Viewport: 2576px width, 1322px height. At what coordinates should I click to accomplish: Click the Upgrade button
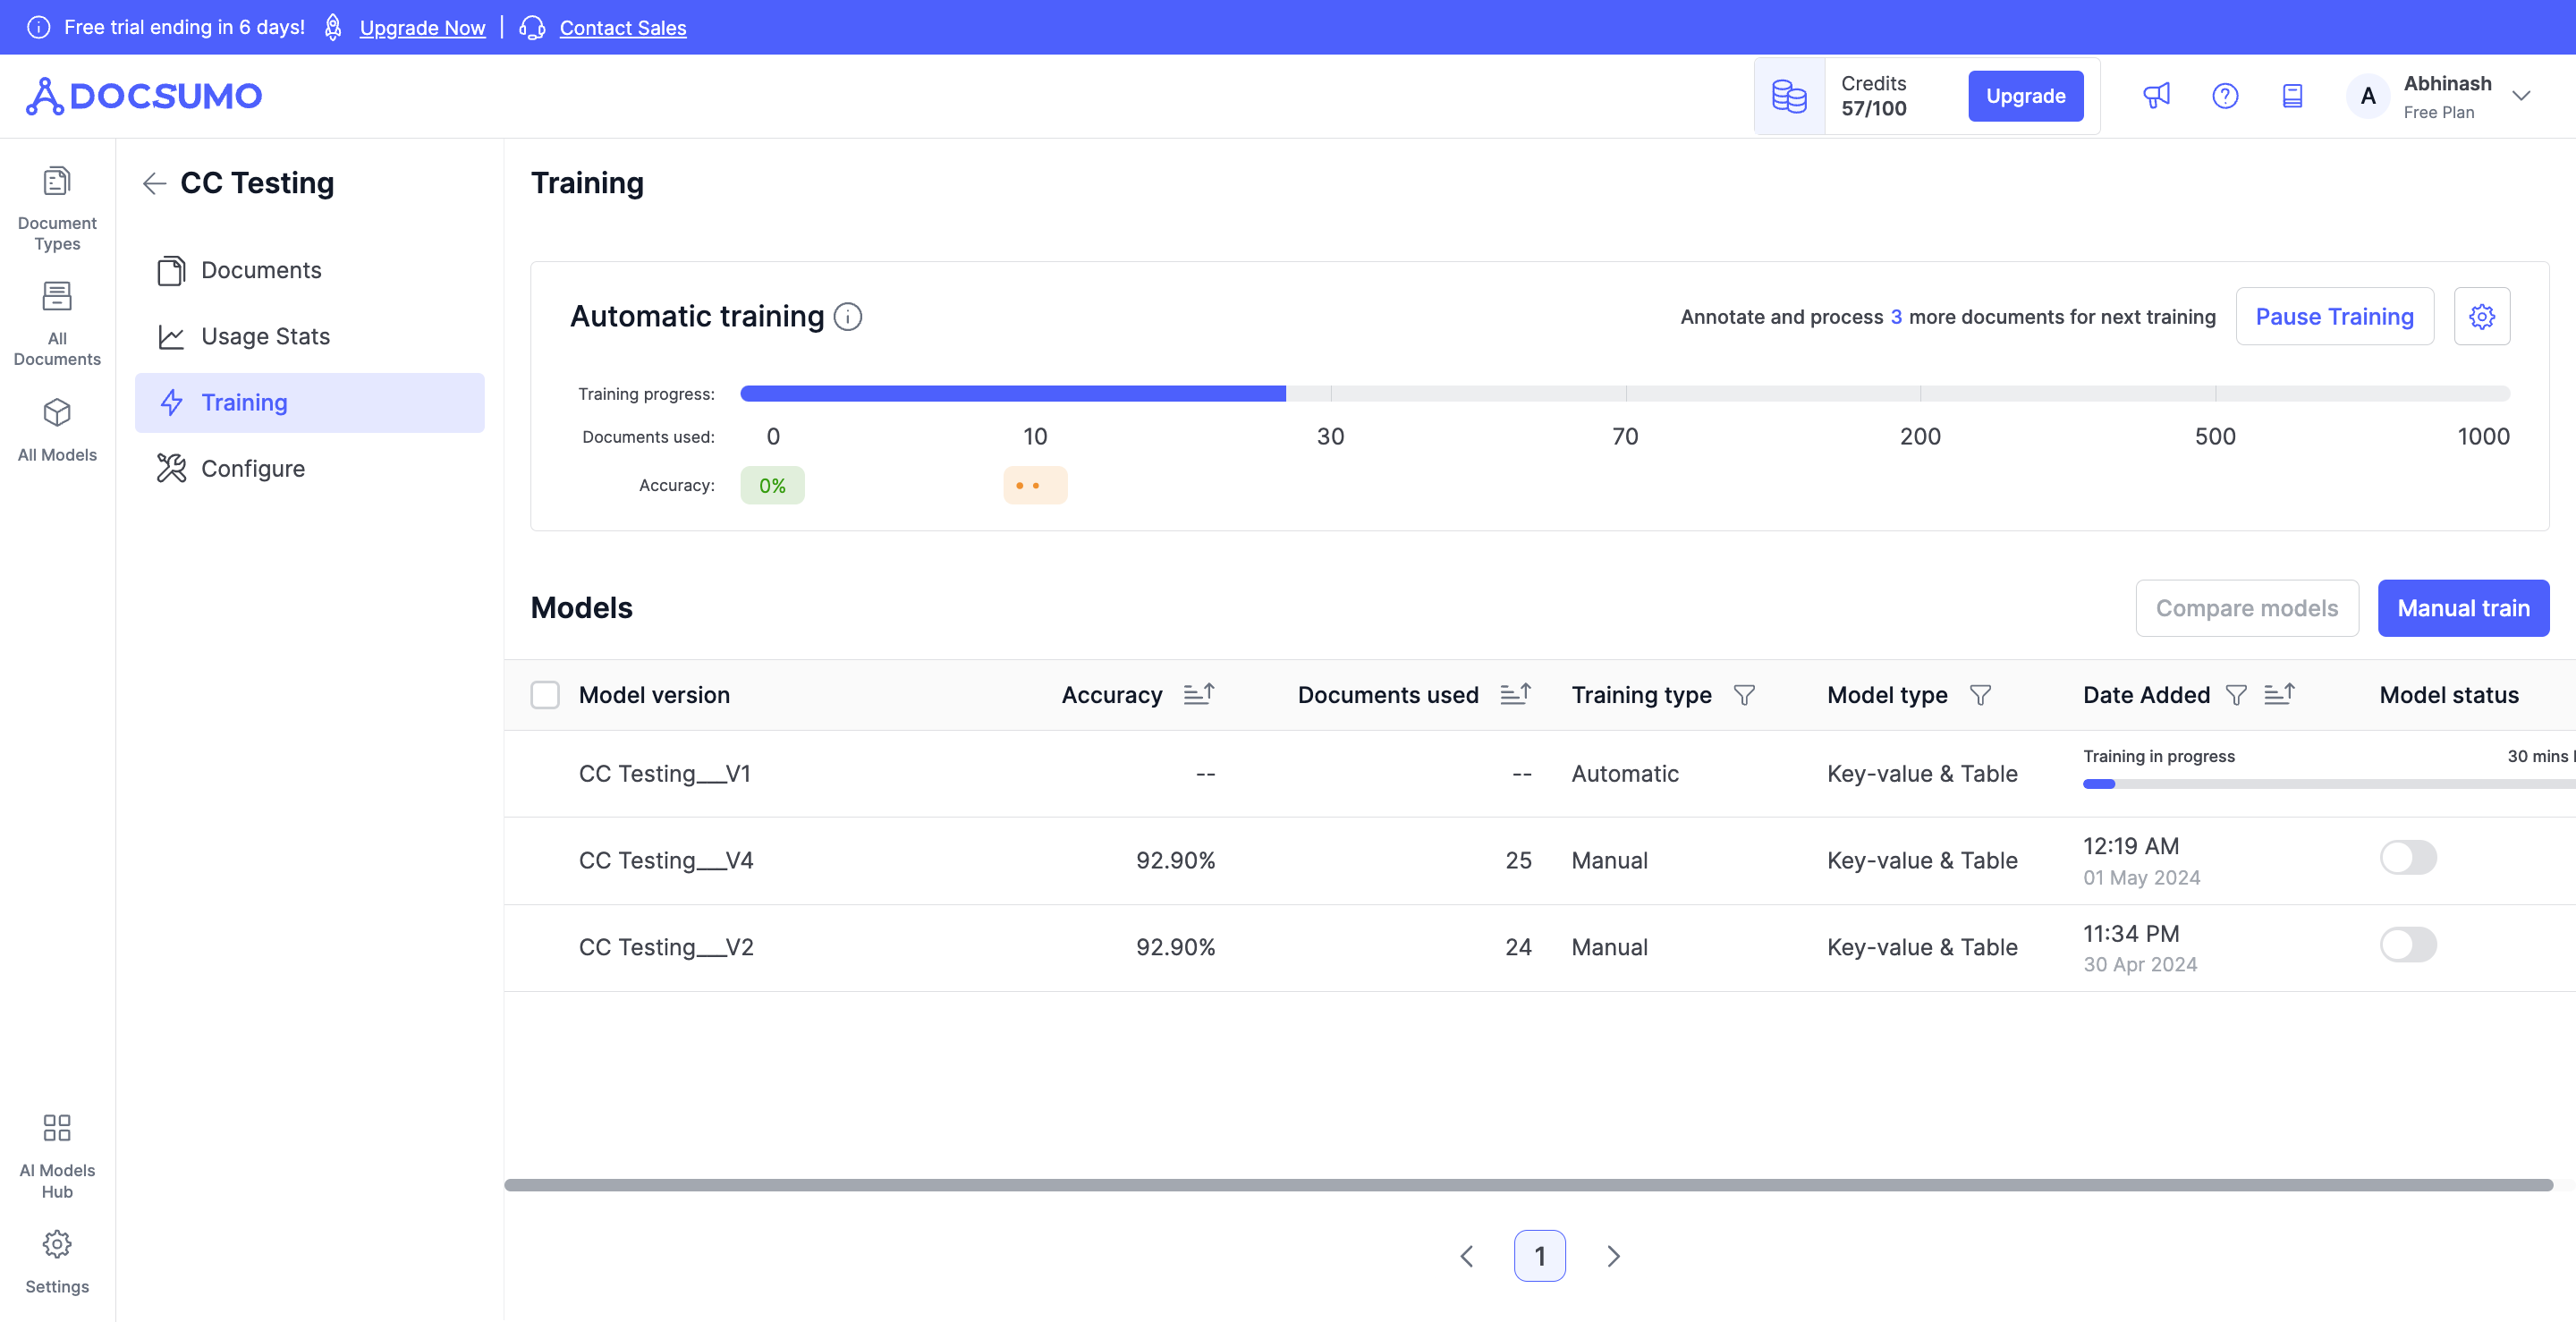pos(2025,96)
